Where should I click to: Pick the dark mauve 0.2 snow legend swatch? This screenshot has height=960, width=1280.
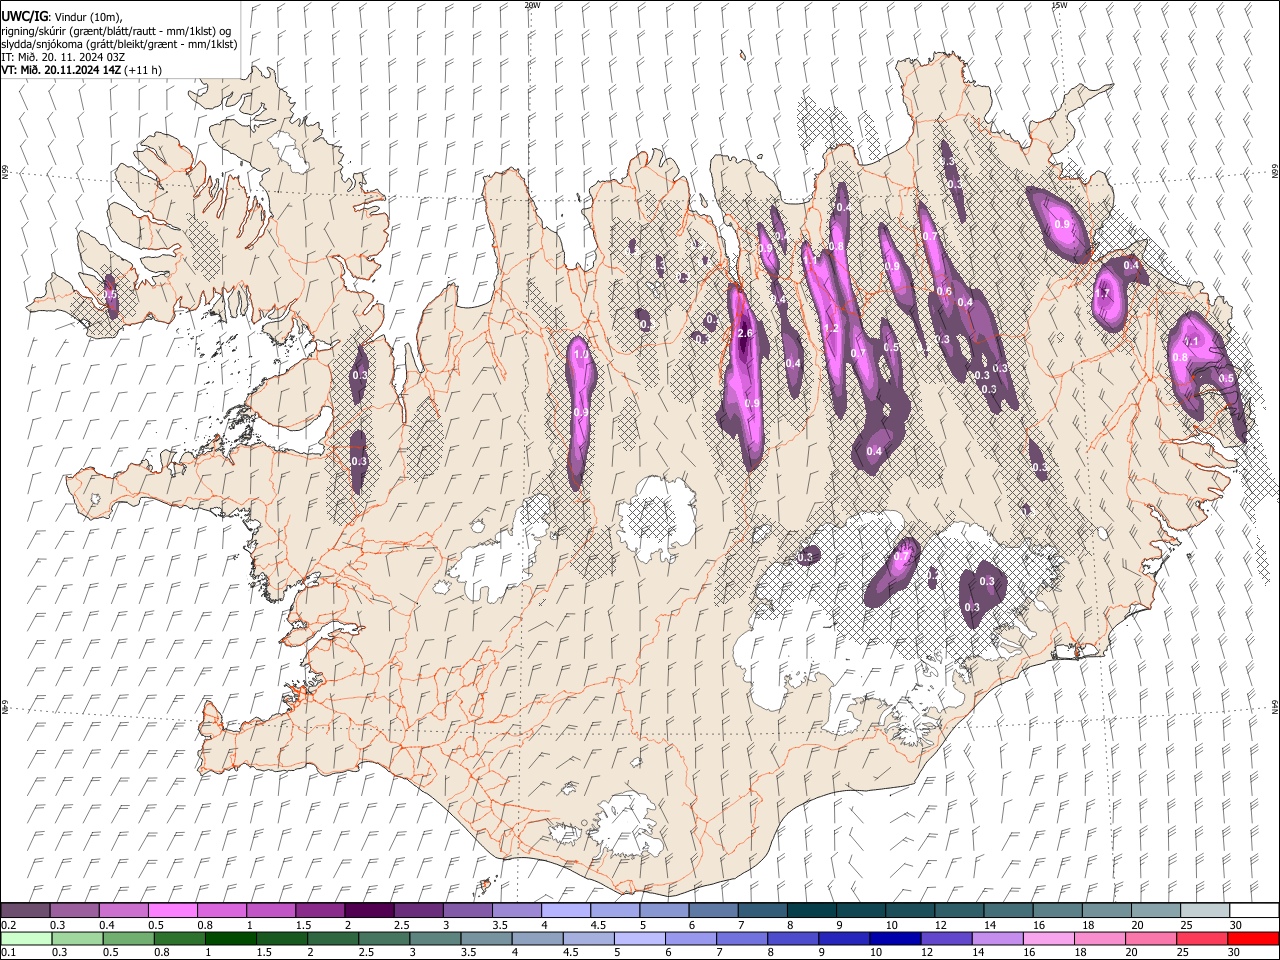tap(26, 911)
